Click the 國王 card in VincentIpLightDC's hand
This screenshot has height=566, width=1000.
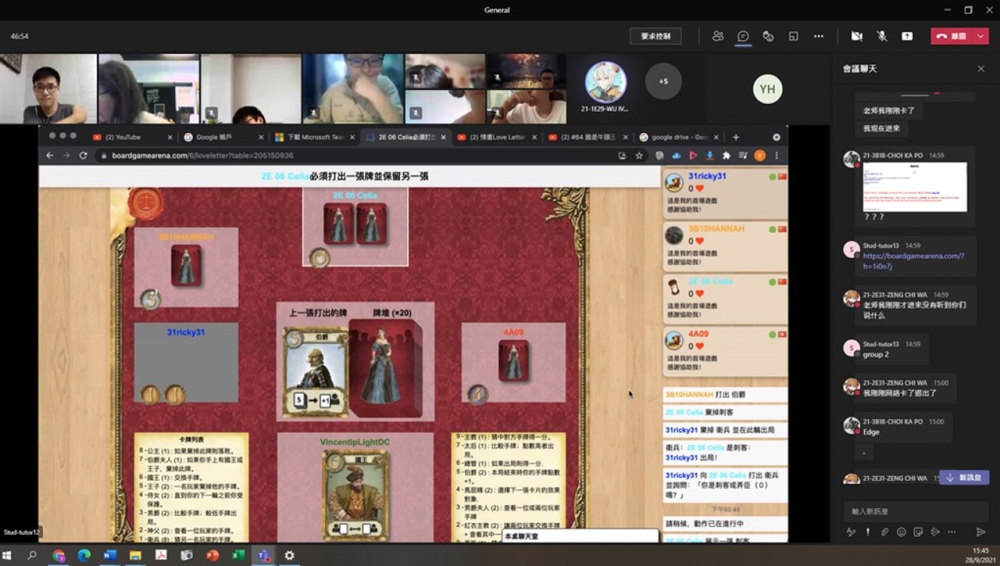coord(355,495)
